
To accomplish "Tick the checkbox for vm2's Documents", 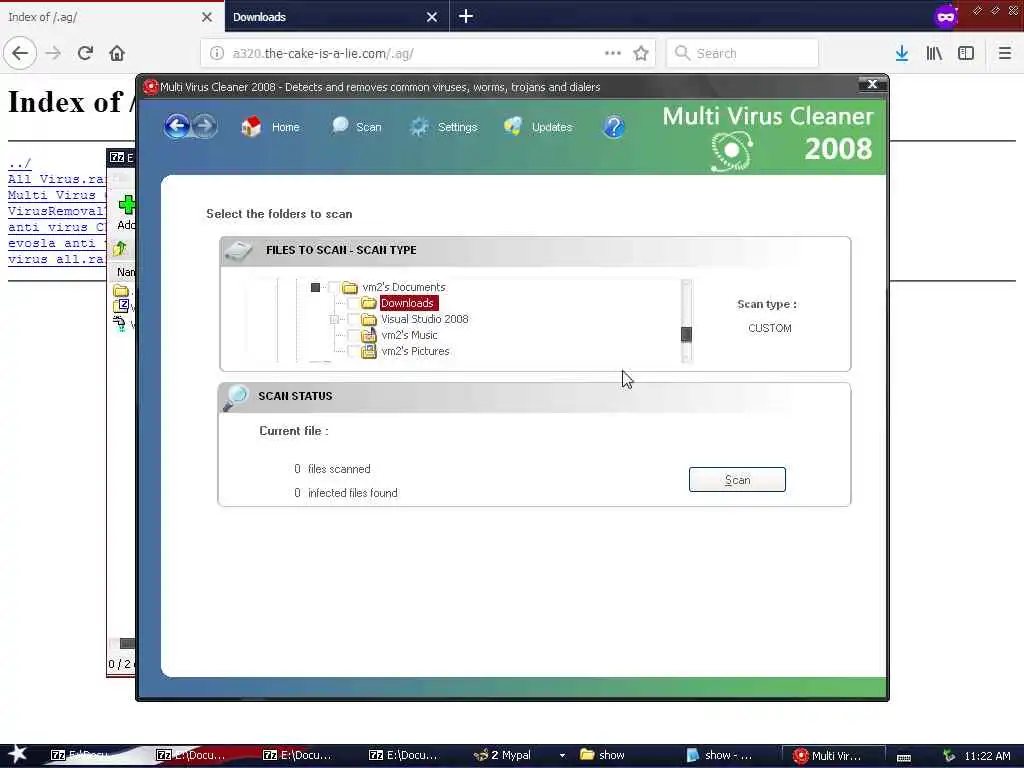I will (334, 287).
